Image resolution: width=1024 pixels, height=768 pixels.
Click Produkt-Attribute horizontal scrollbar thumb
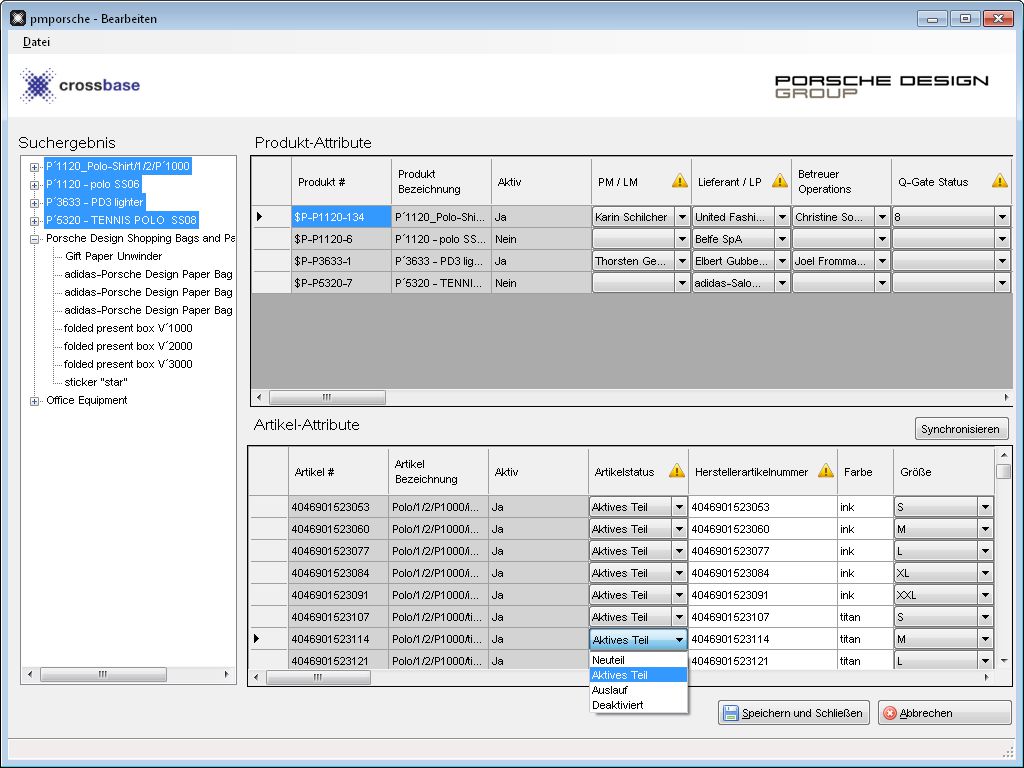[327, 397]
